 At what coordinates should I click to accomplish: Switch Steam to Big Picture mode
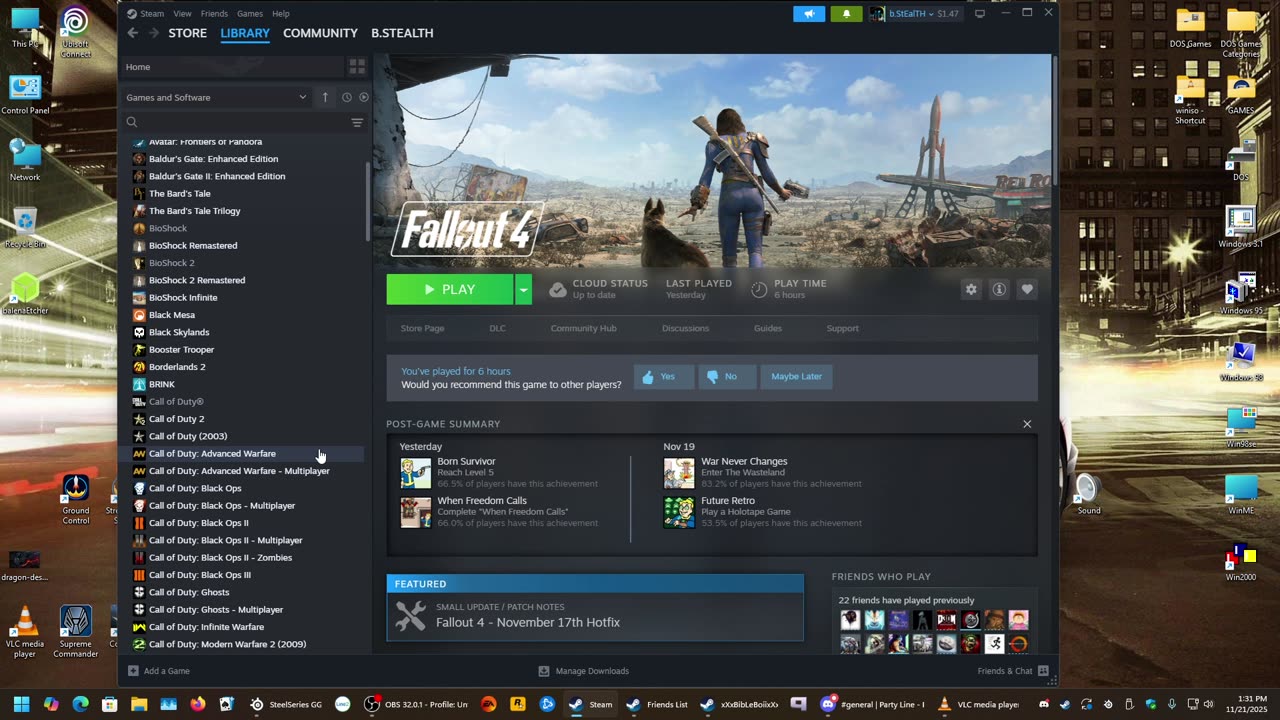[980, 13]
